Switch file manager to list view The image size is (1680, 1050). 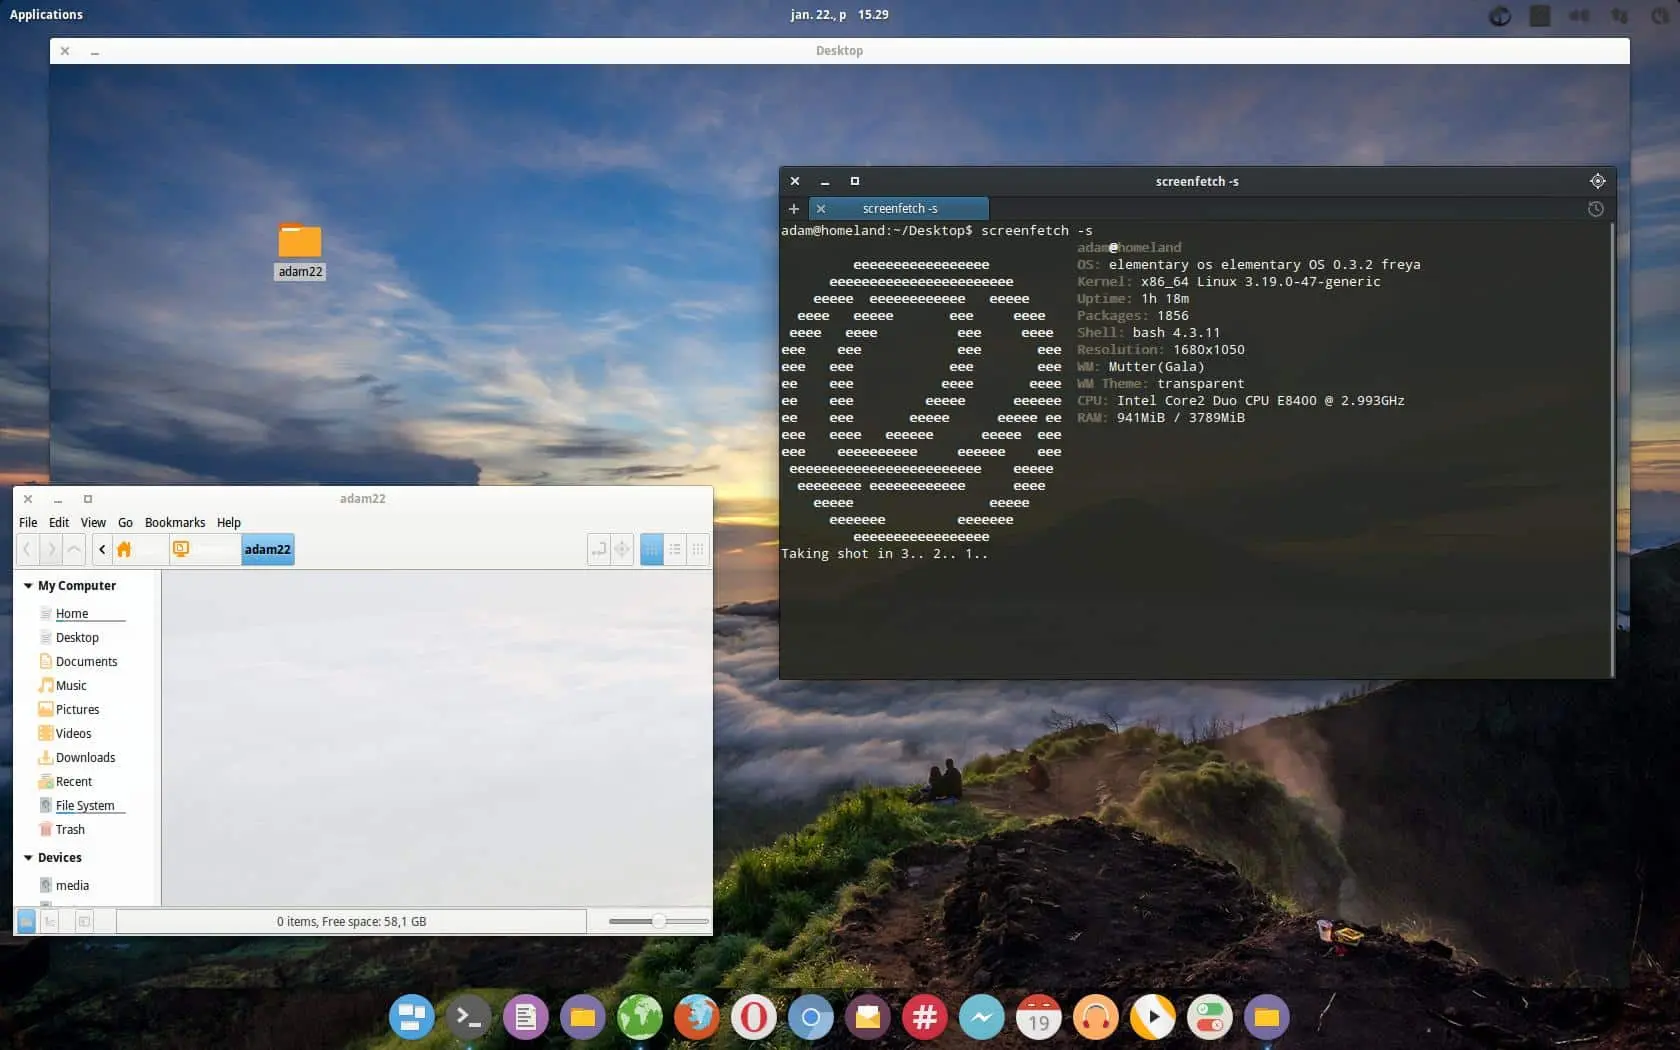click(x=675, y=549)
